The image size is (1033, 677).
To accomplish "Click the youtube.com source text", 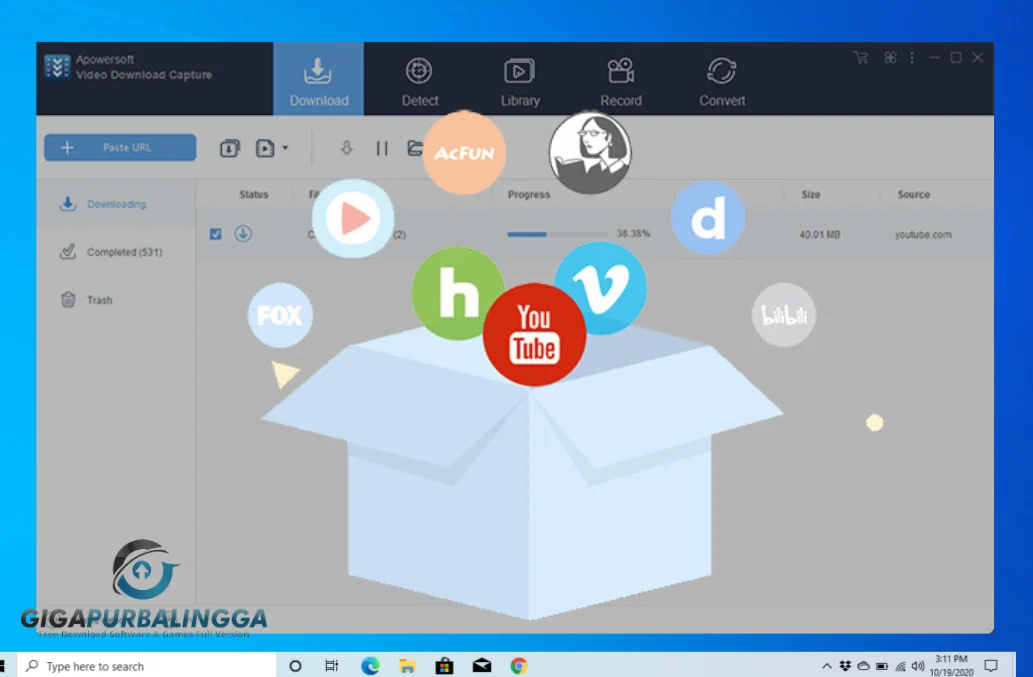I will click(923, 234).
